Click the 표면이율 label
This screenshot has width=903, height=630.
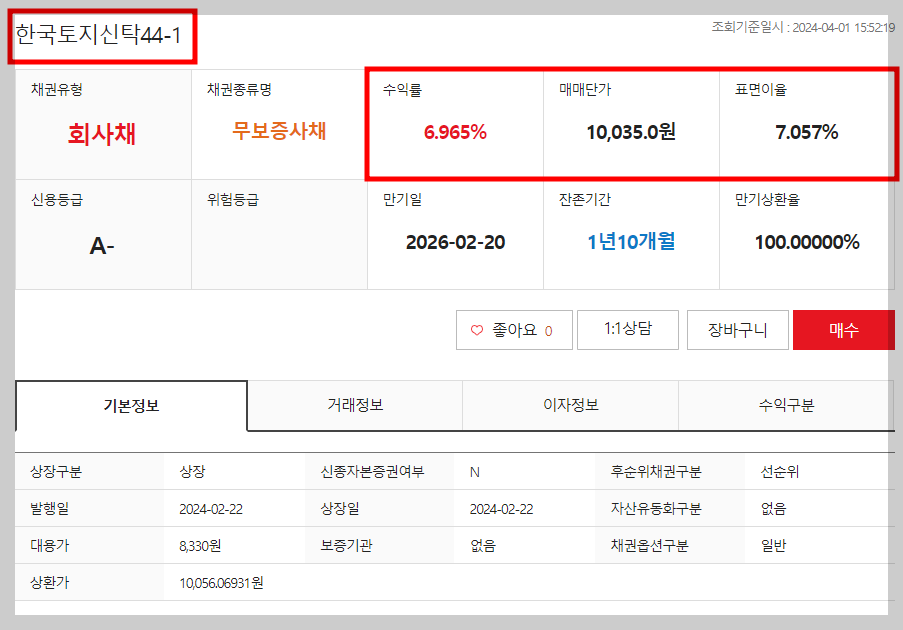pyautogui.click(x=761, y=89)
